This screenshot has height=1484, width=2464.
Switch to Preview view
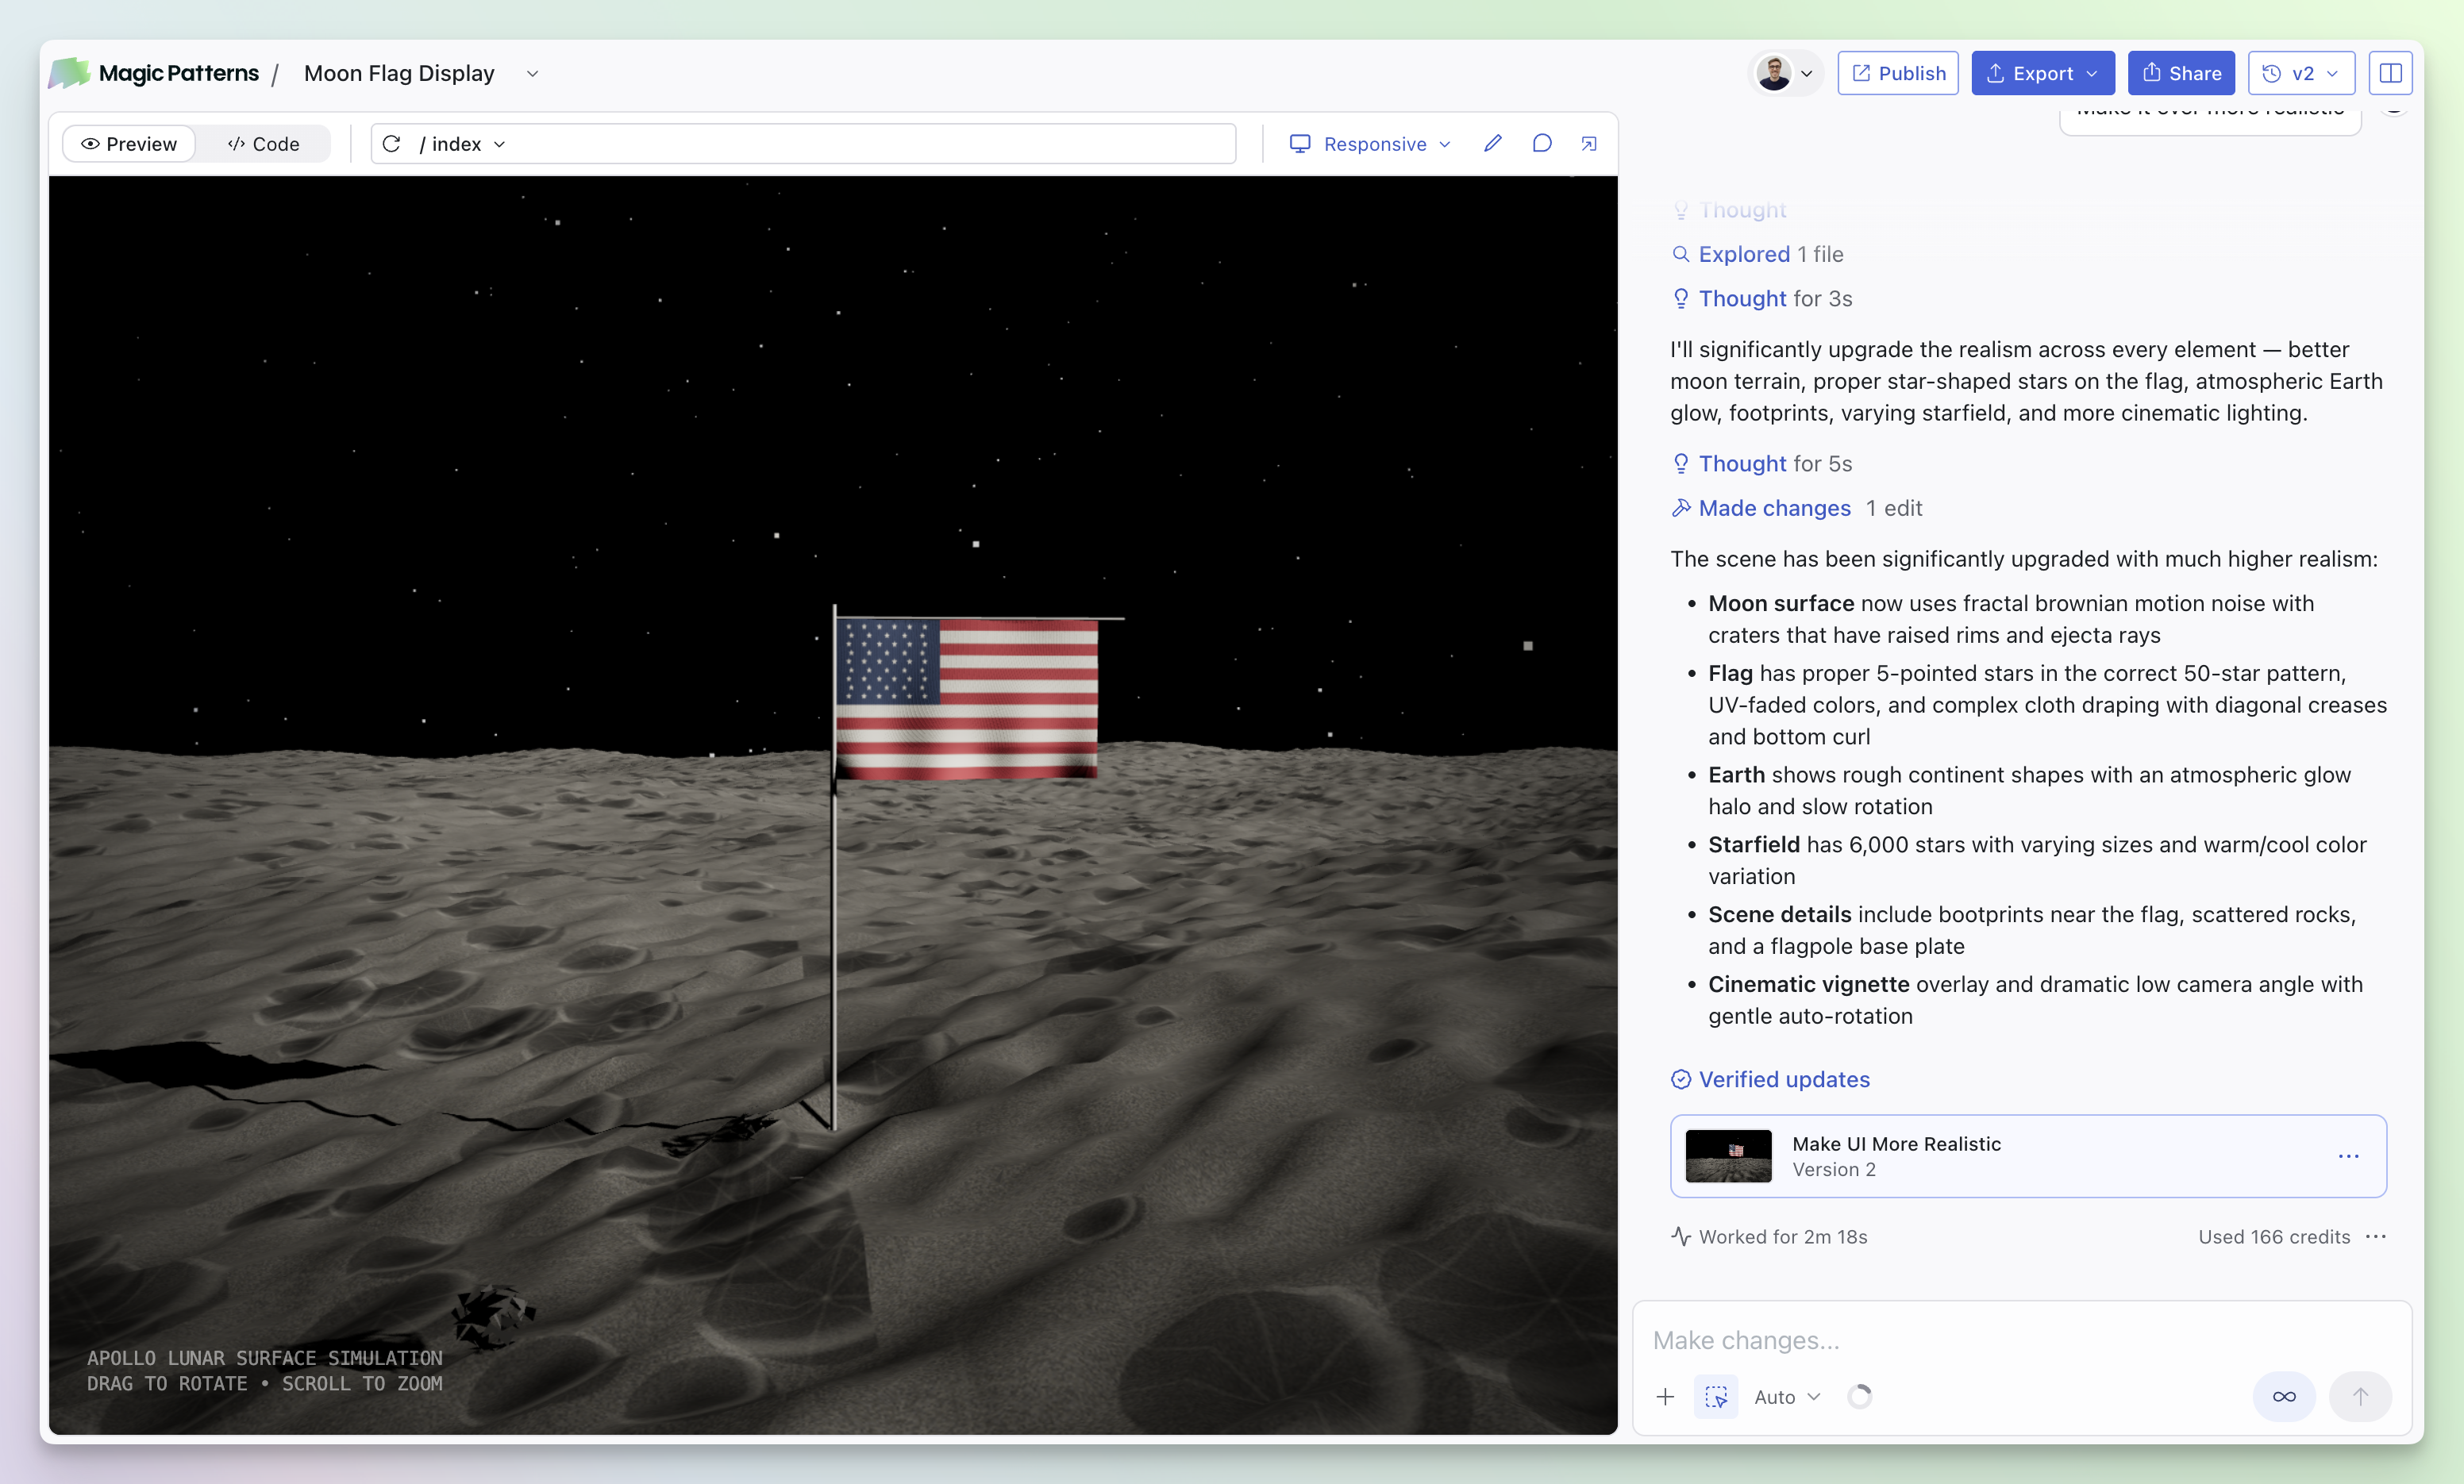pos(129,144)
